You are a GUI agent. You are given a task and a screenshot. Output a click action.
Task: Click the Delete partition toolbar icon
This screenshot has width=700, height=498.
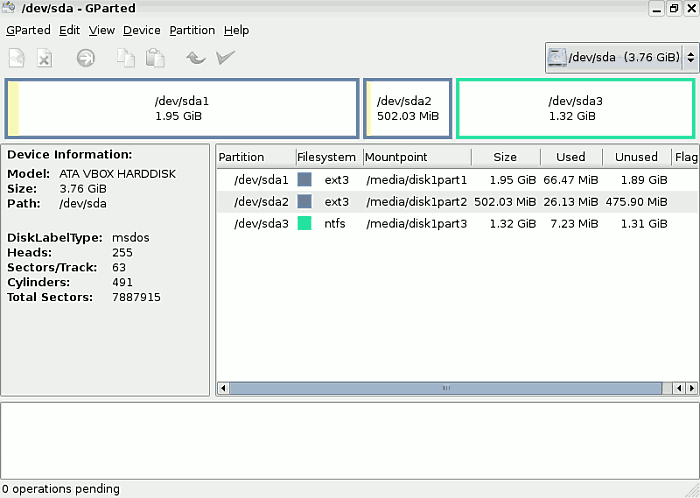[45, 58]
